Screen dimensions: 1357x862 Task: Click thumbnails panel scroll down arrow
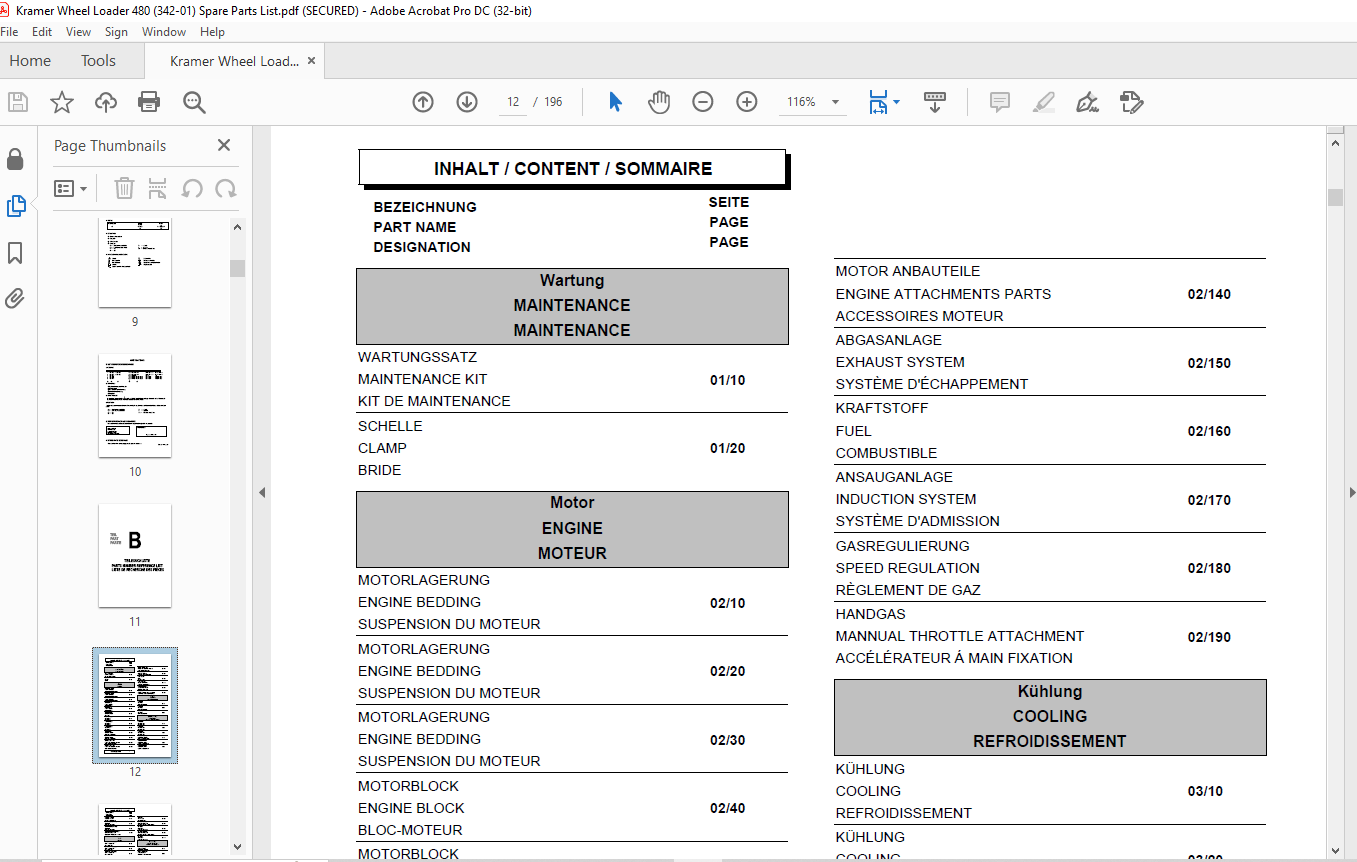237,847
